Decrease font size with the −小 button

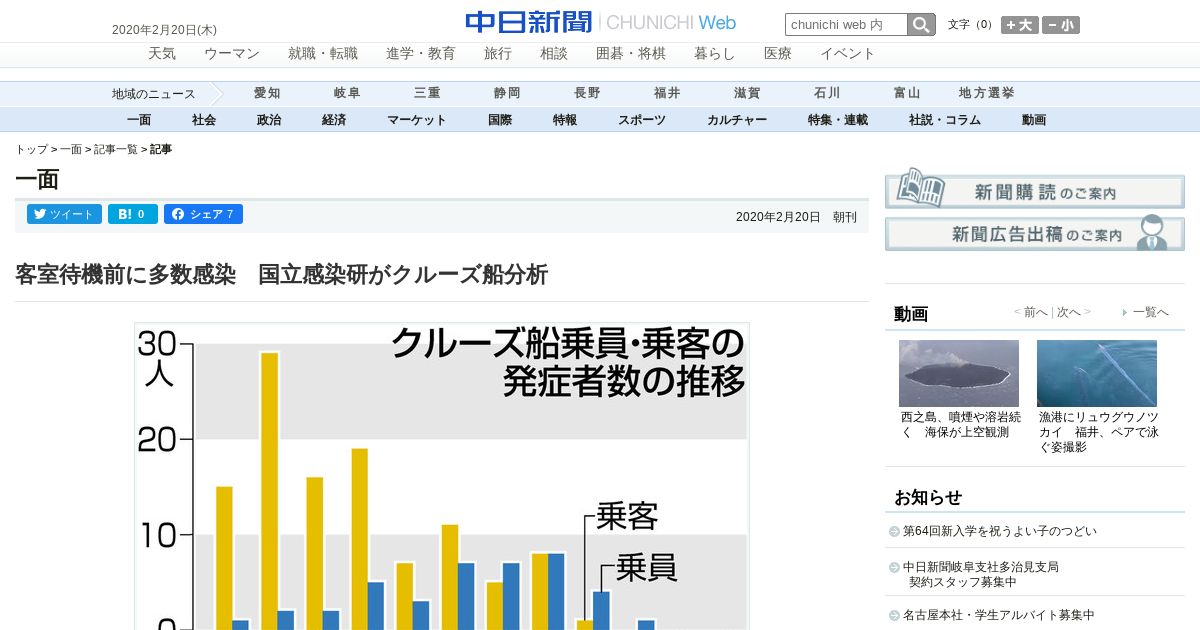click(1061, 25)
